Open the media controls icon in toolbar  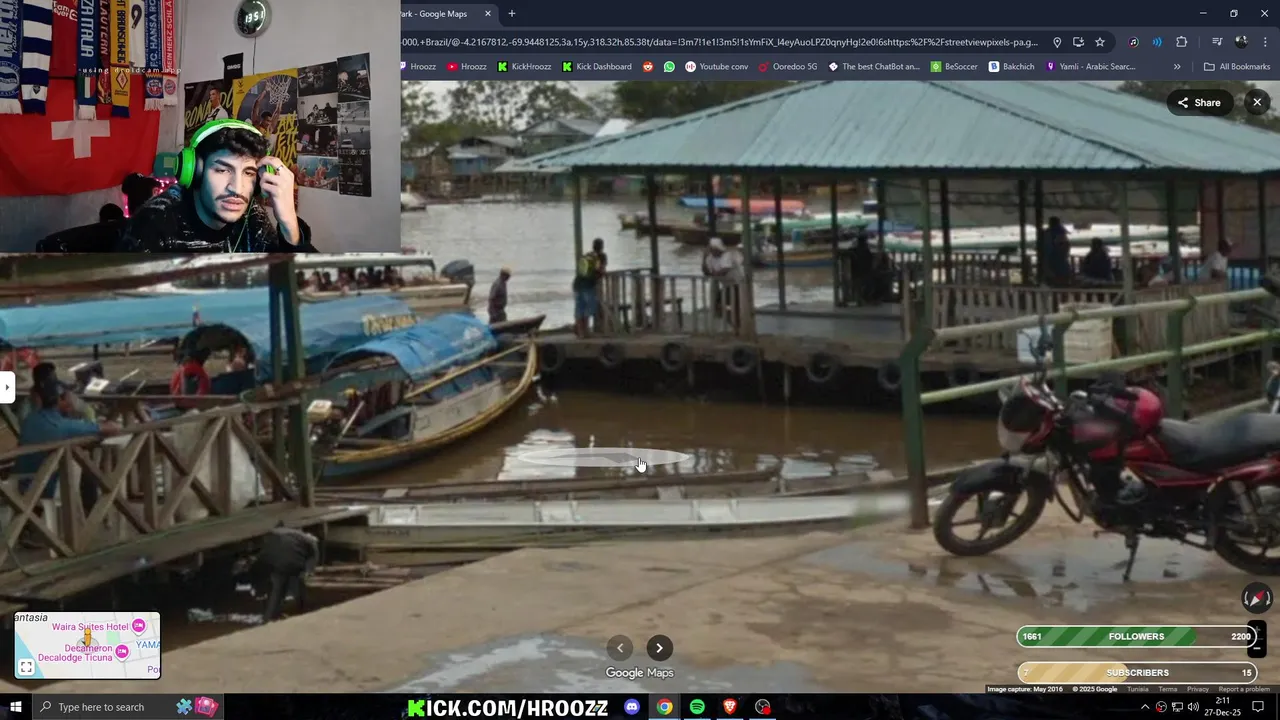tap(1217, 42)
